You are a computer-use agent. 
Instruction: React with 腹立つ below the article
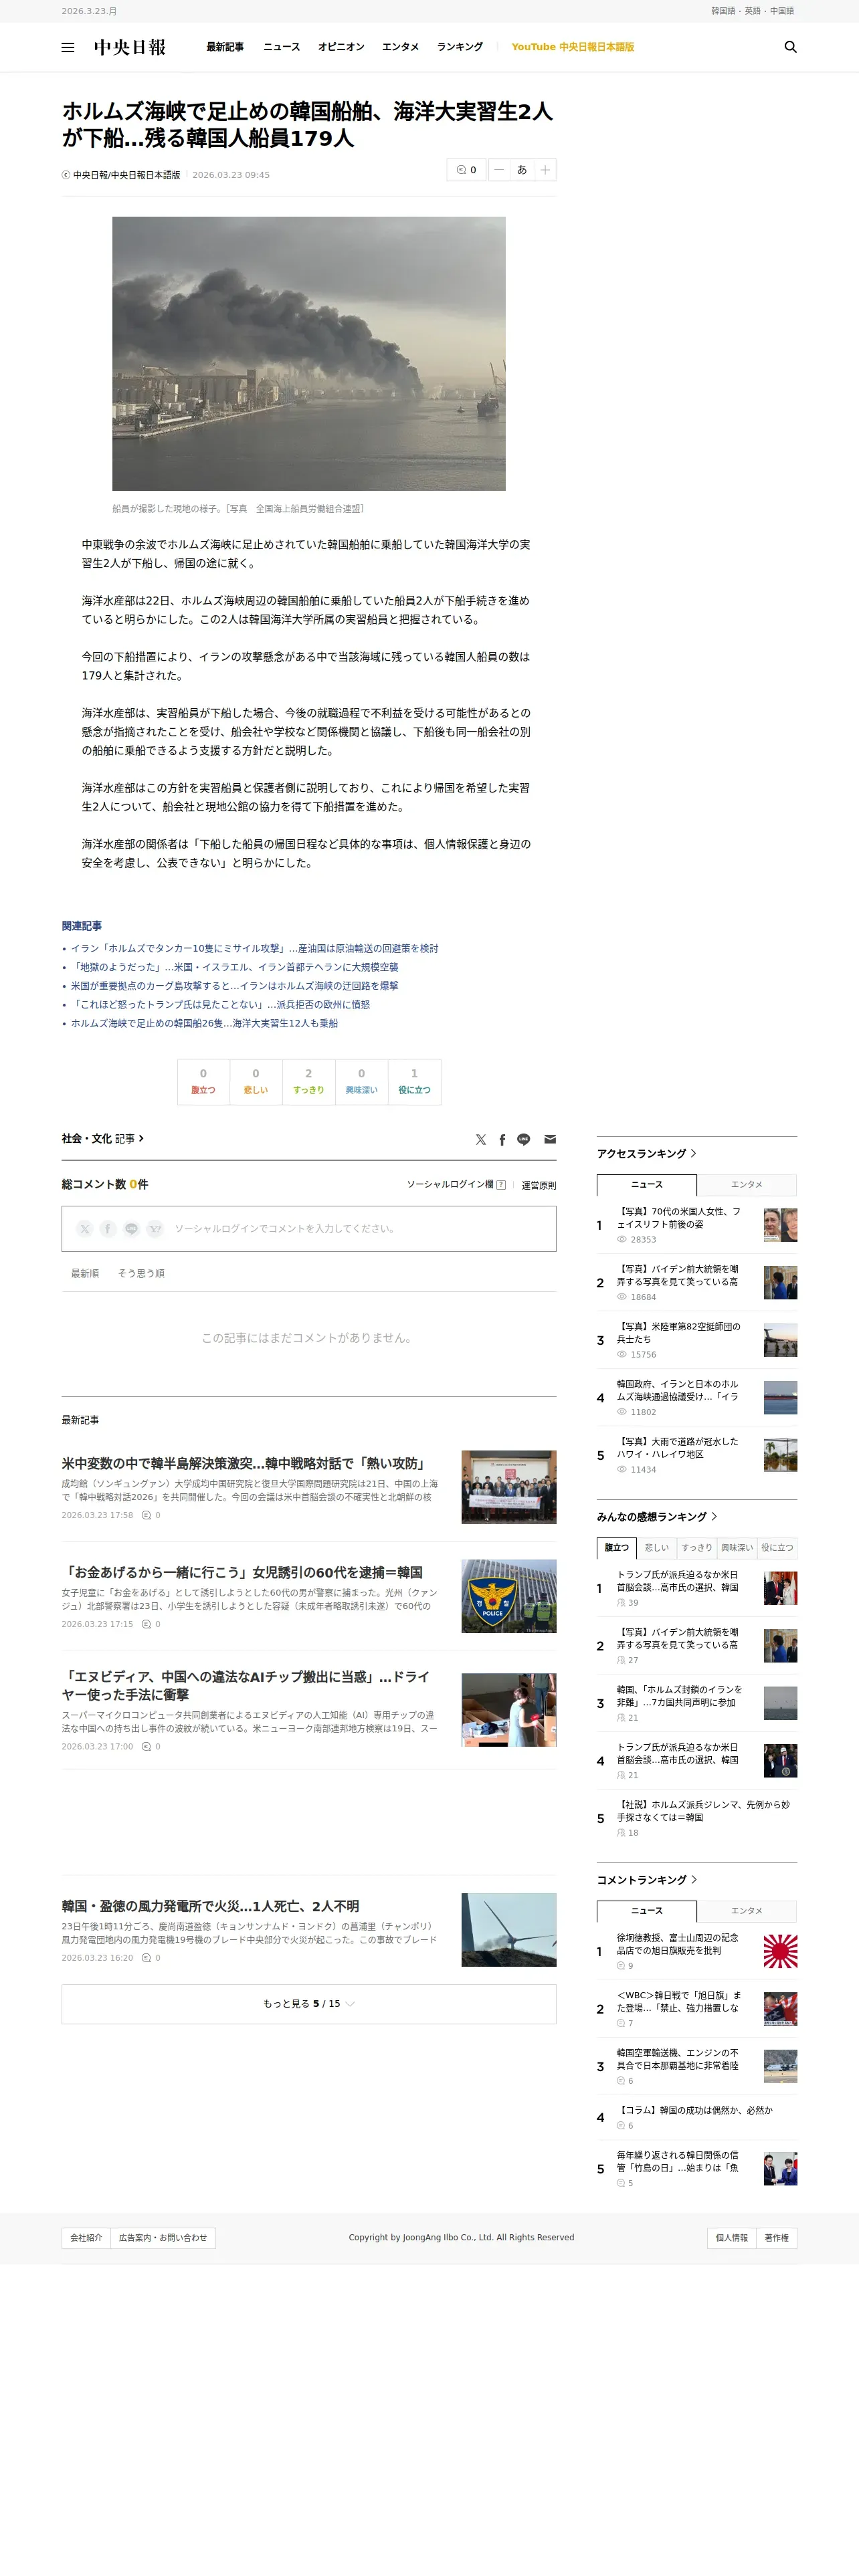(203, 1082)
